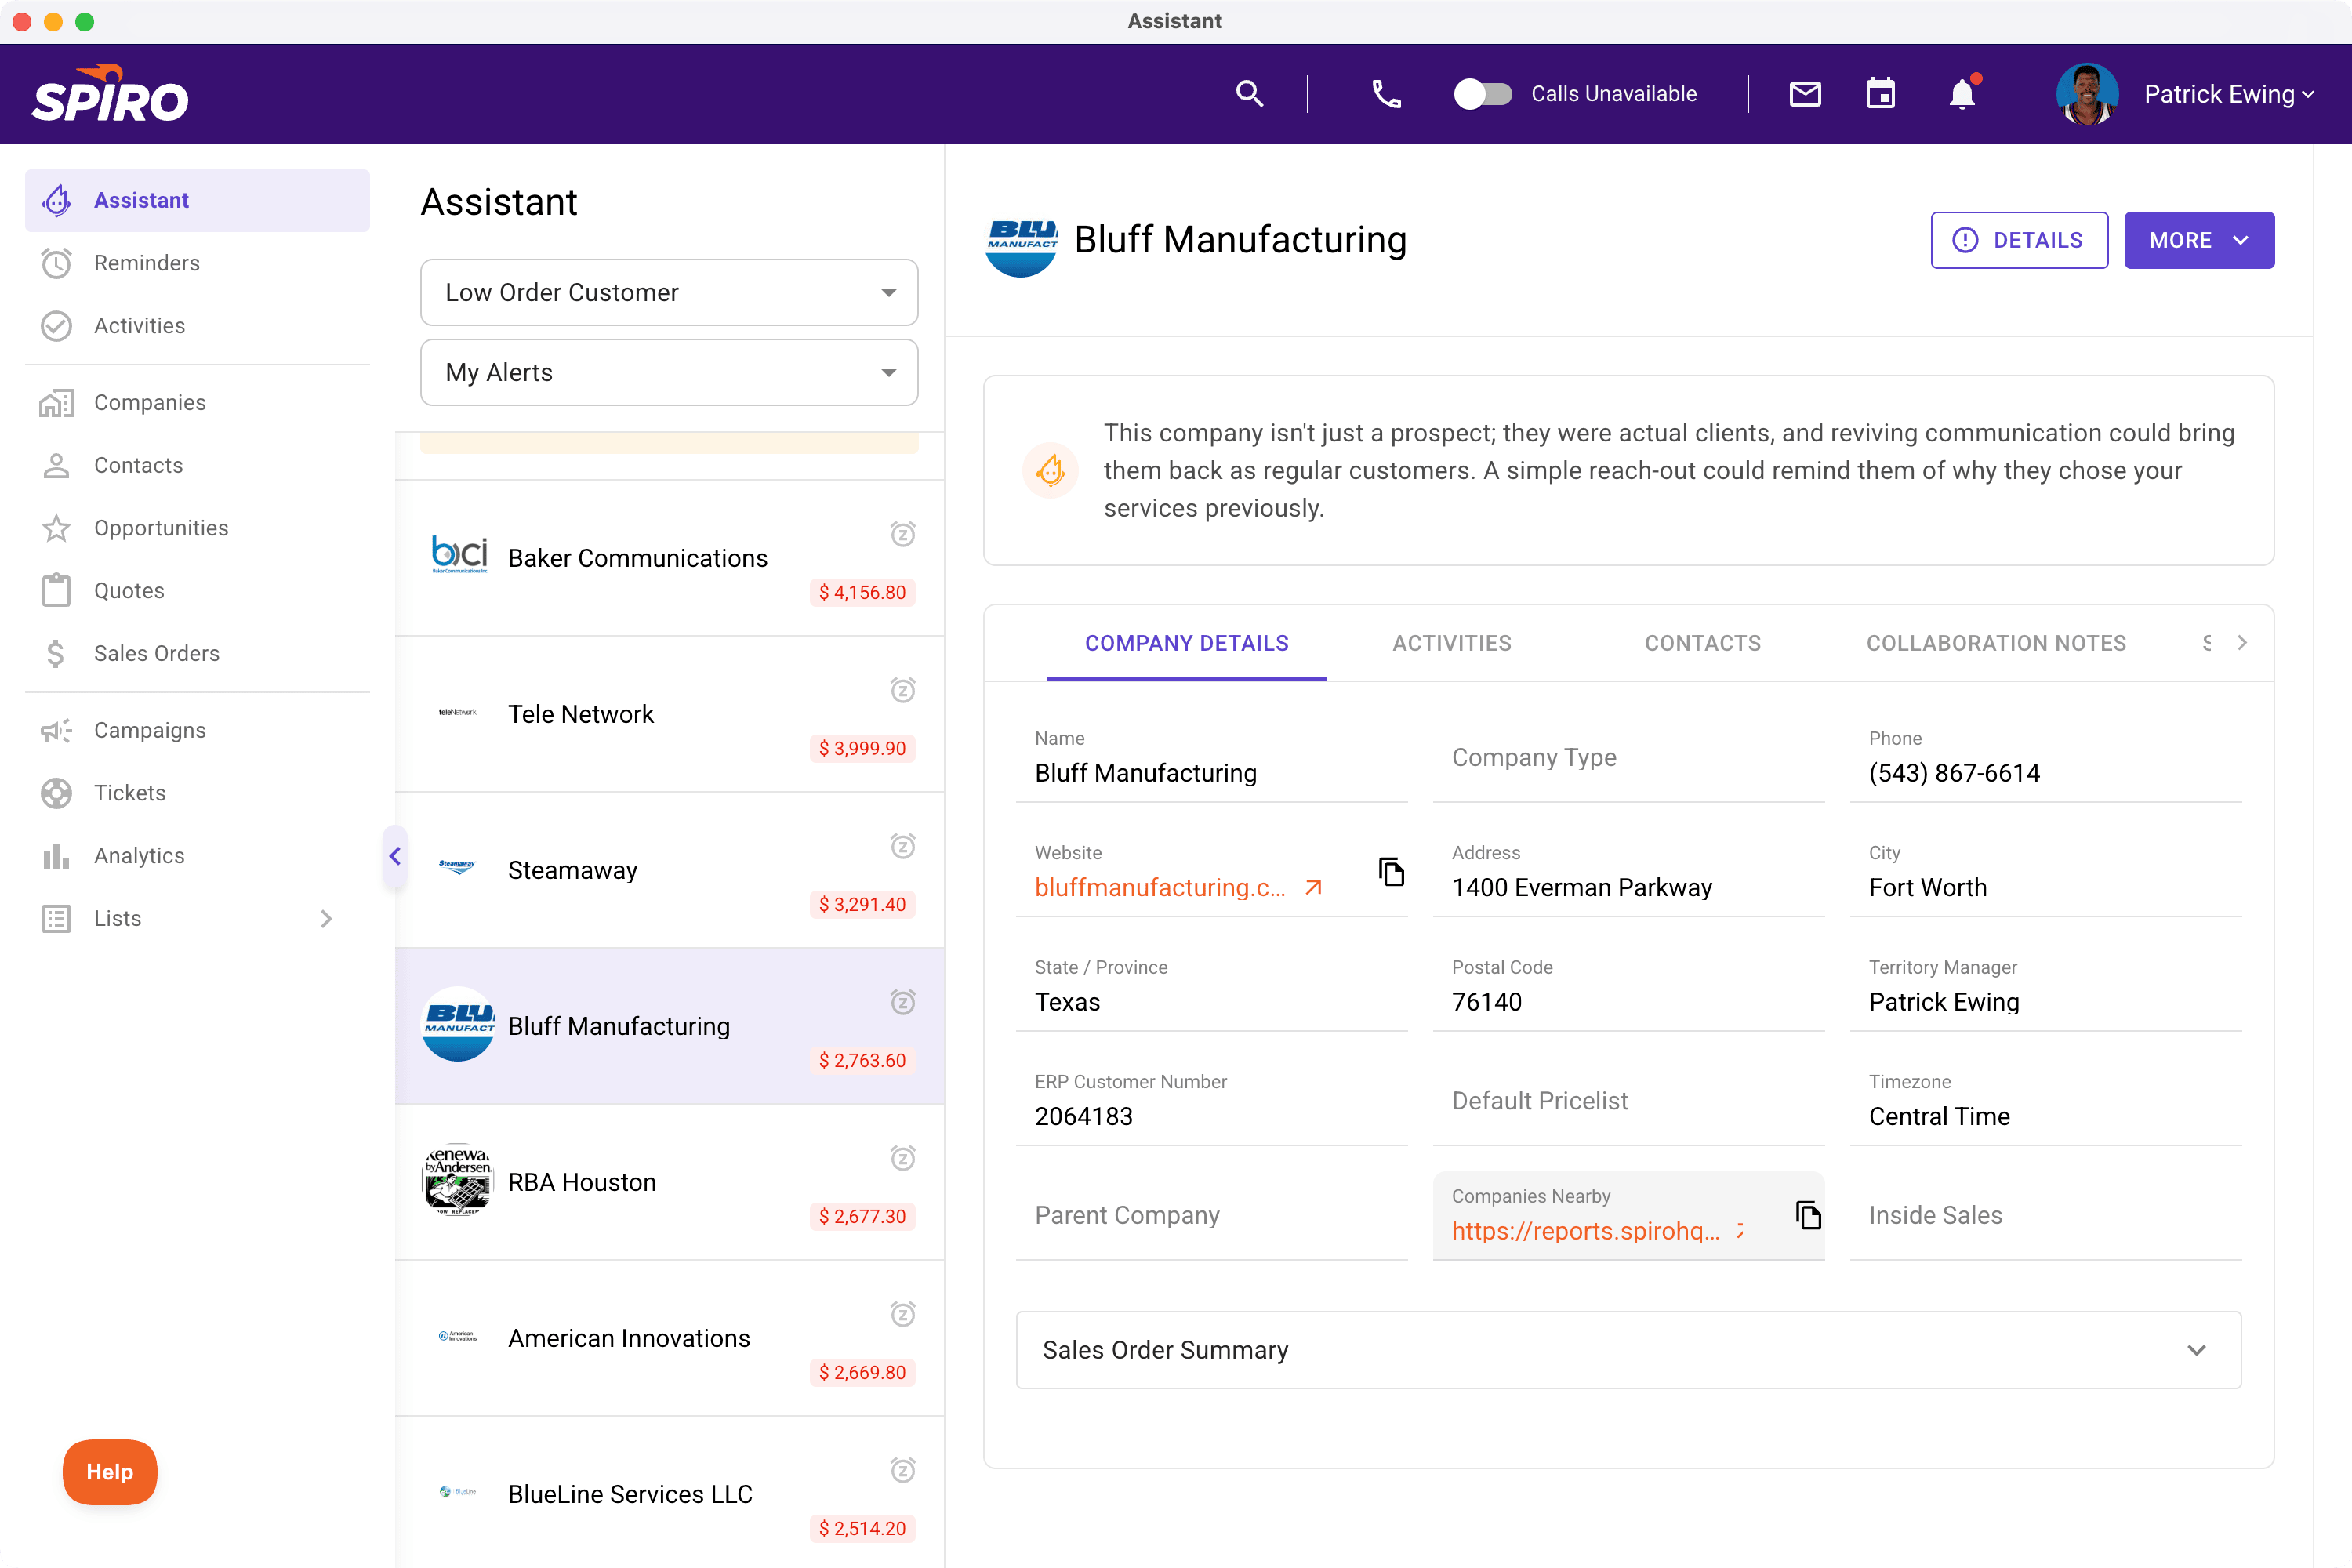The image size is (2352, 1568).
Task: Click the Default Pricelist field
Action: click(1628, 1101)
